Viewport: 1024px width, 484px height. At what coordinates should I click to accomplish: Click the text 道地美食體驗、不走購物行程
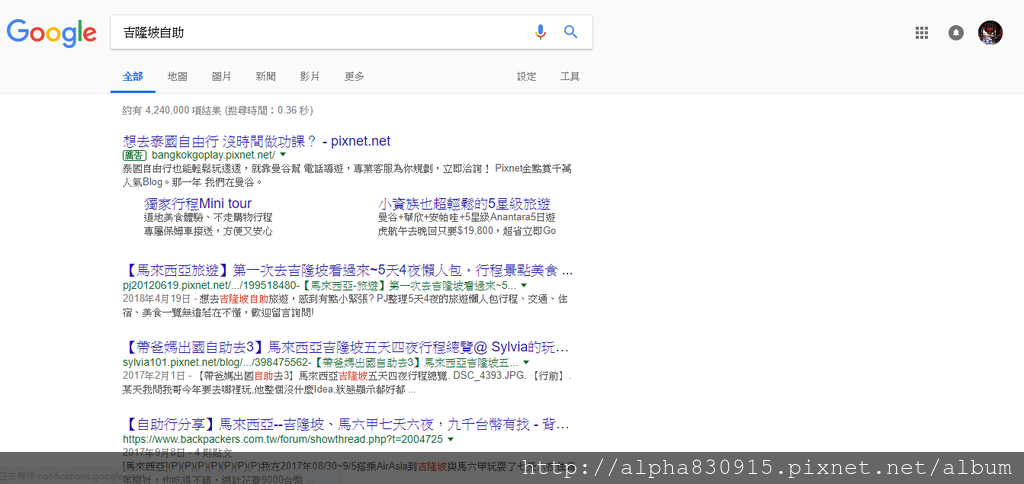(208, 218)
